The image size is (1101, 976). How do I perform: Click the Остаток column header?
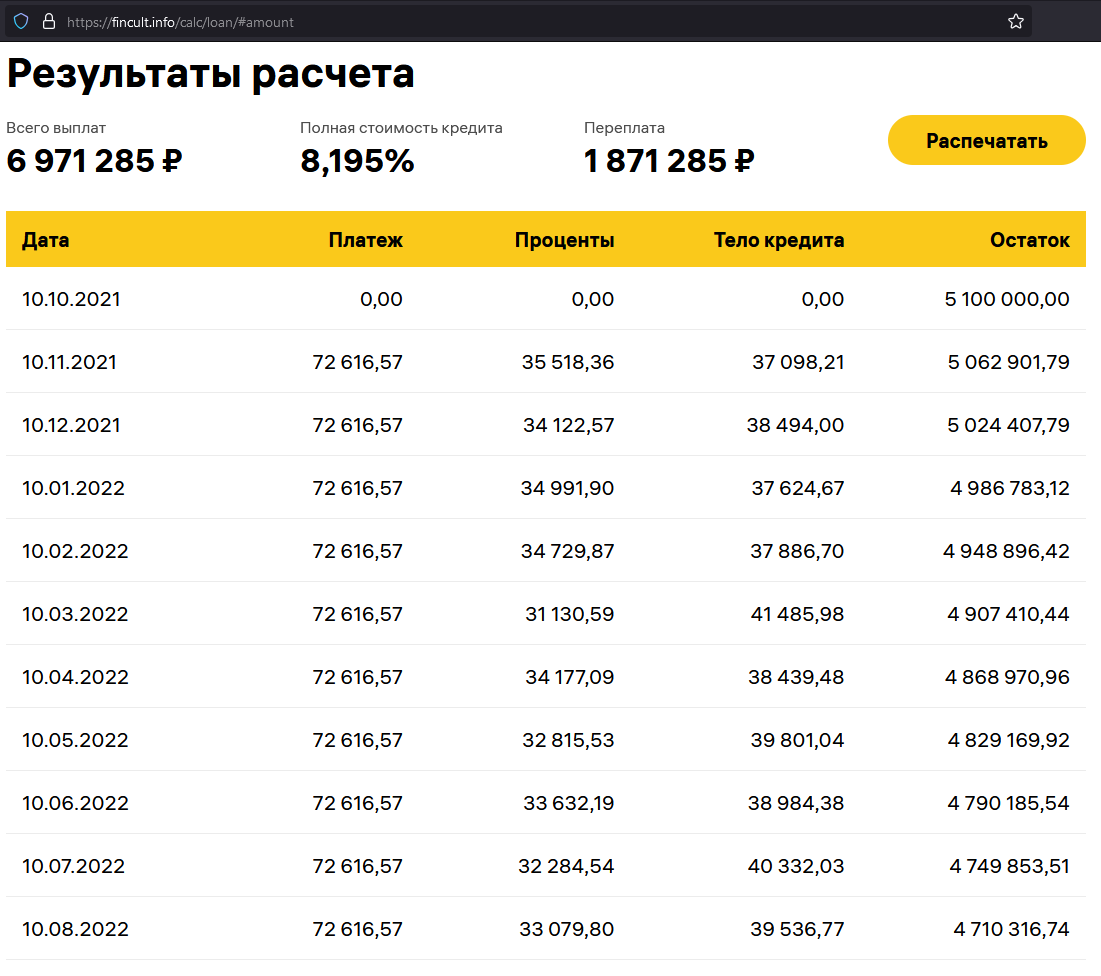tap(1029, 240)
